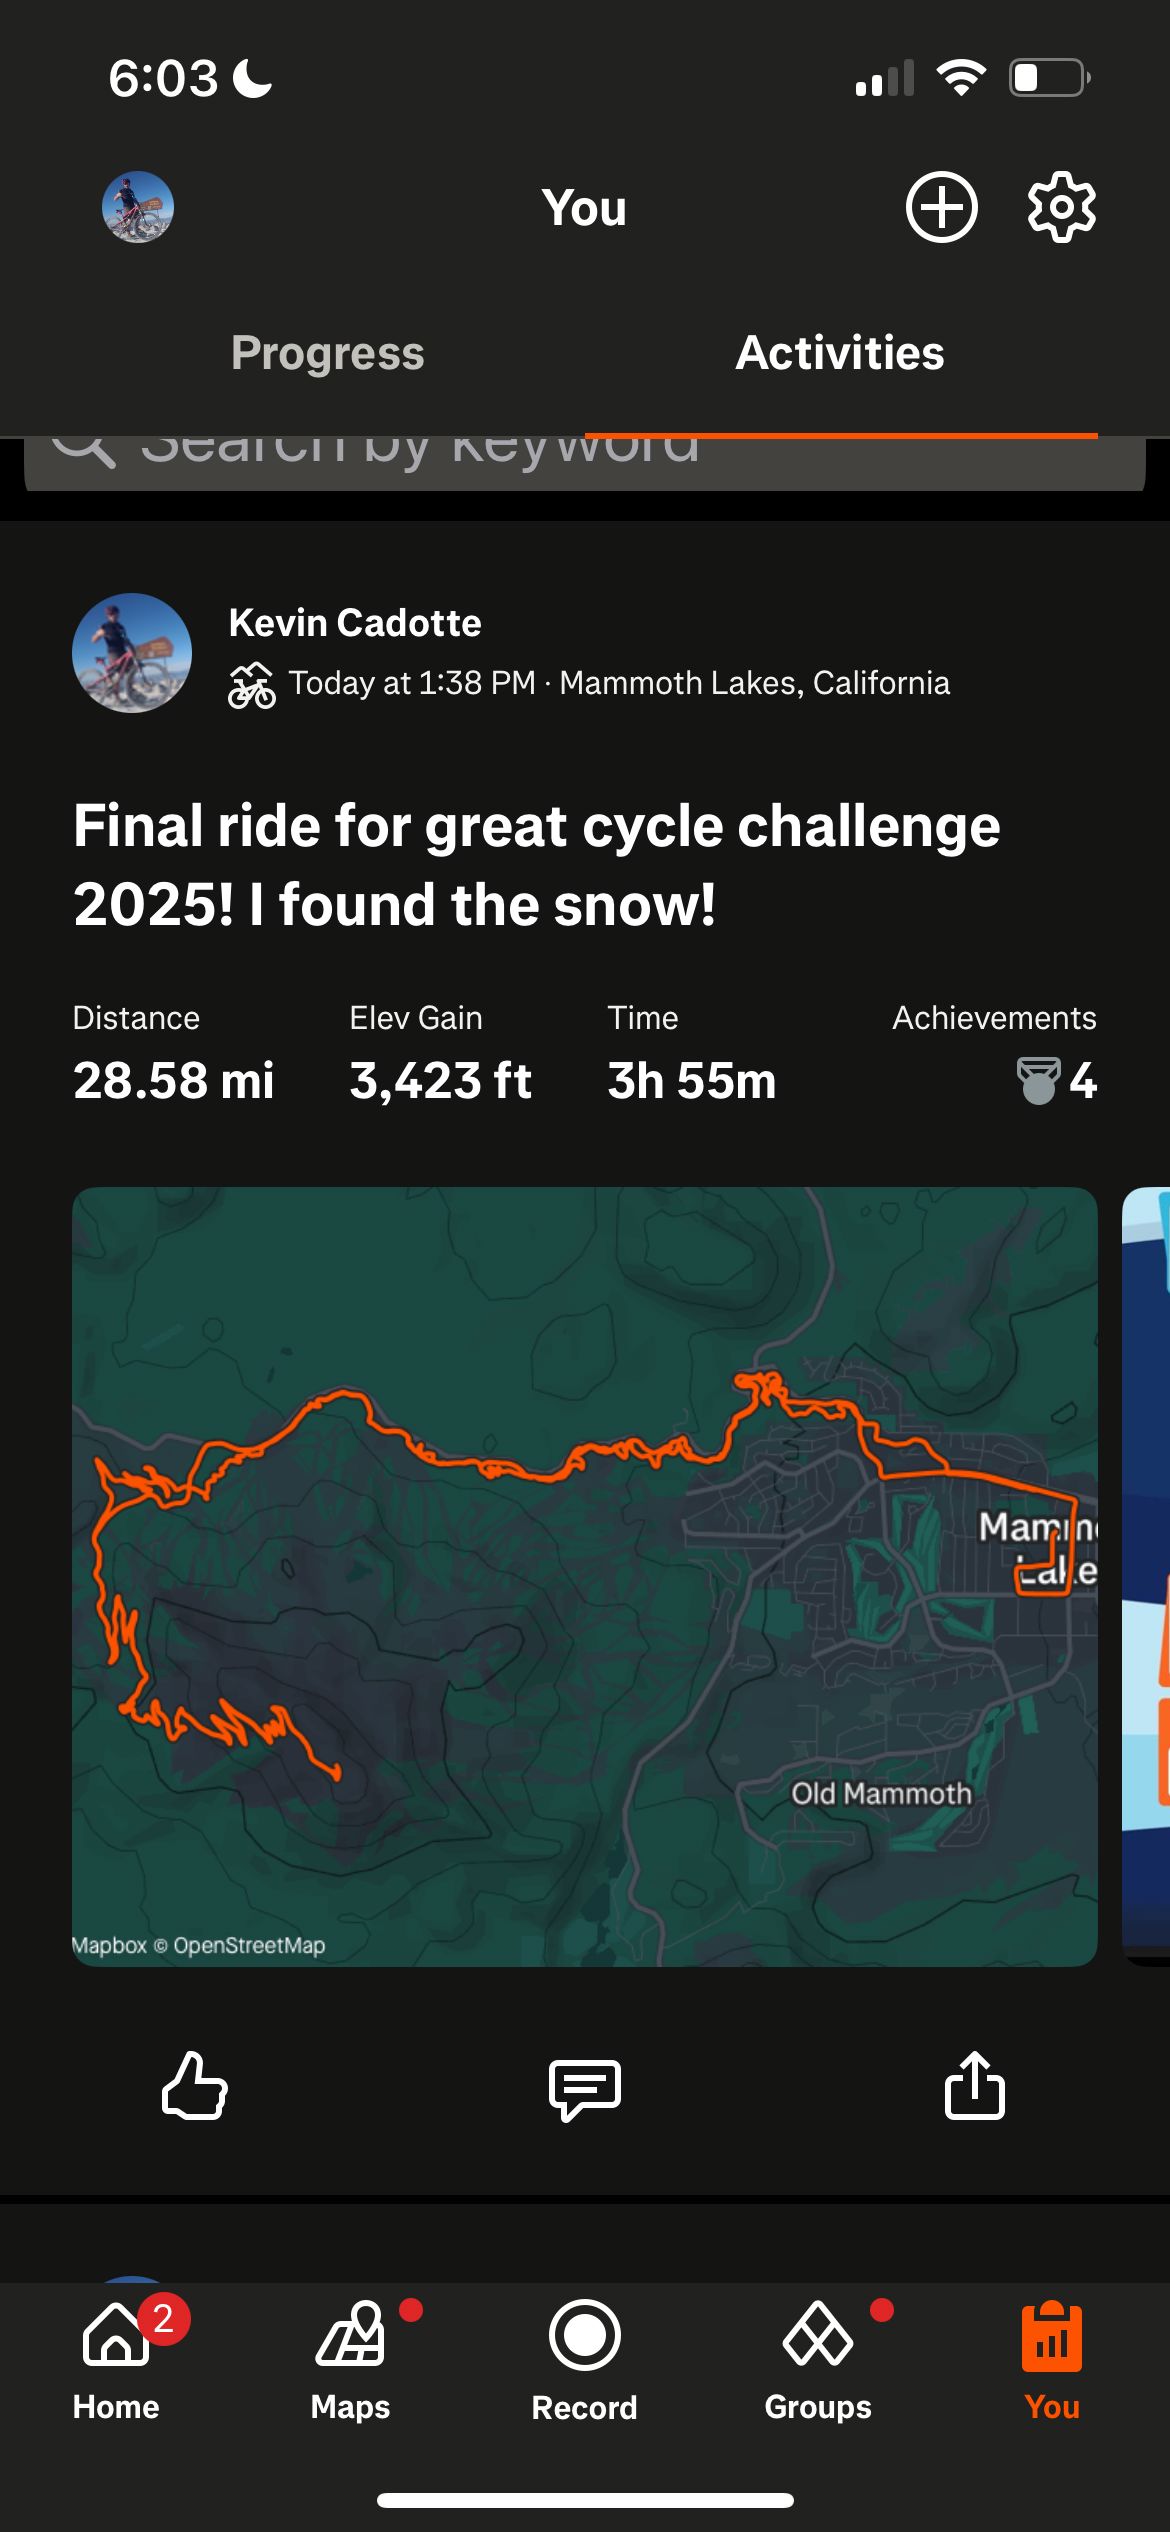The width and height of the screenshot is (1170, 2532).
Task: Select the You tab in bottom bar
Action: coord(1051,2358)
